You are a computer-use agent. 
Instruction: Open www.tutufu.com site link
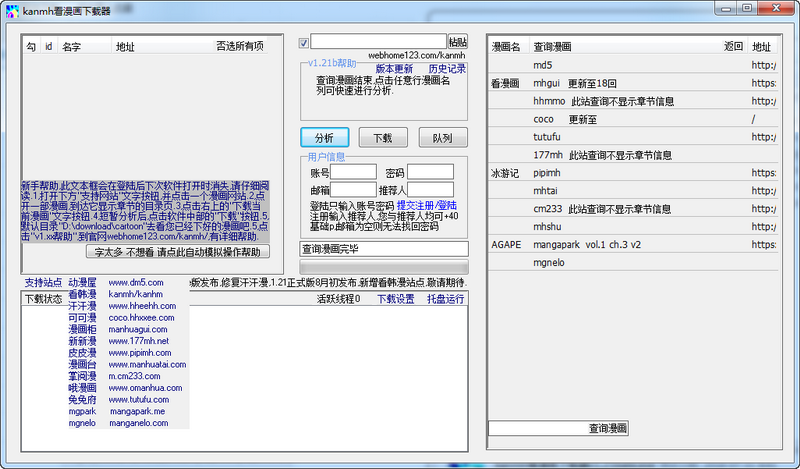tap(139, 400)
